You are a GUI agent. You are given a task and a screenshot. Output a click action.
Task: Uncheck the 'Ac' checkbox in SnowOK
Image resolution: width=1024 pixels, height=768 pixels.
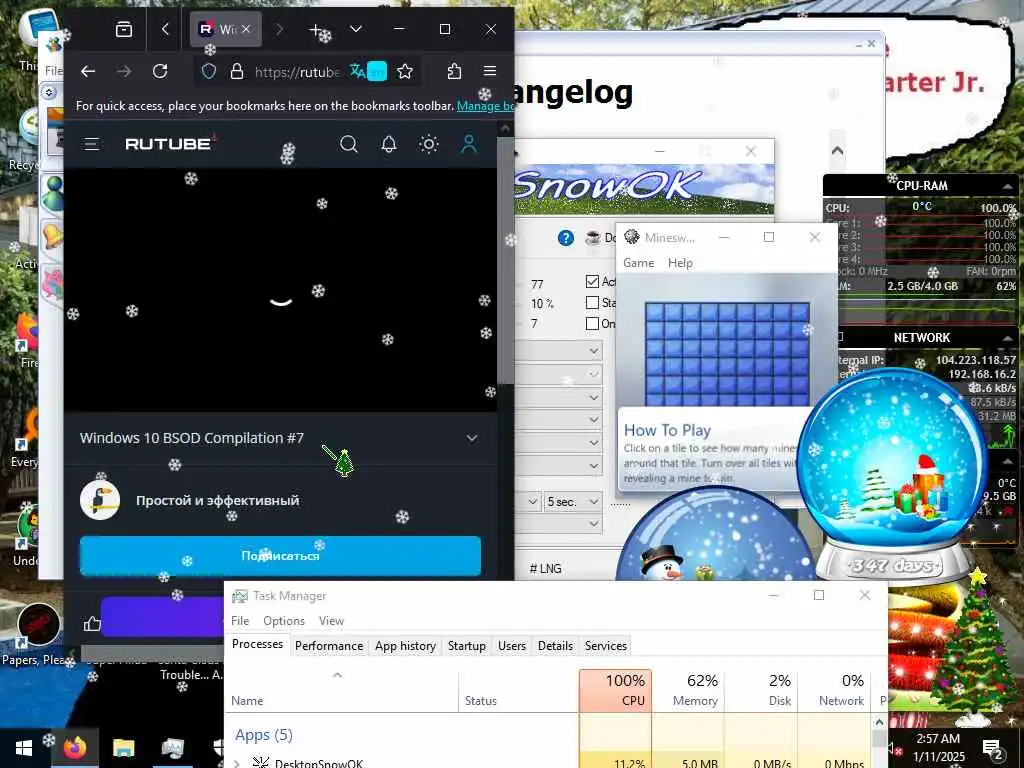click(x=592, y=281)
